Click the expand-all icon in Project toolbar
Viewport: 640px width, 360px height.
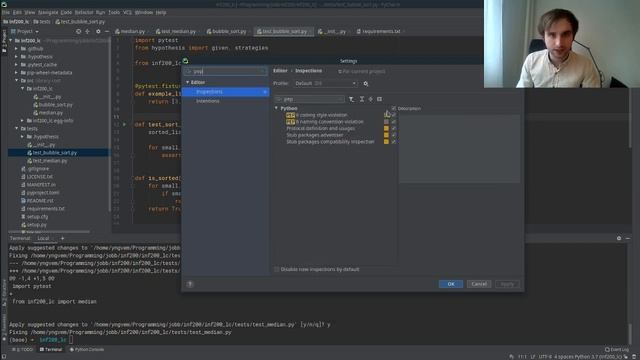tap(87, 31)
